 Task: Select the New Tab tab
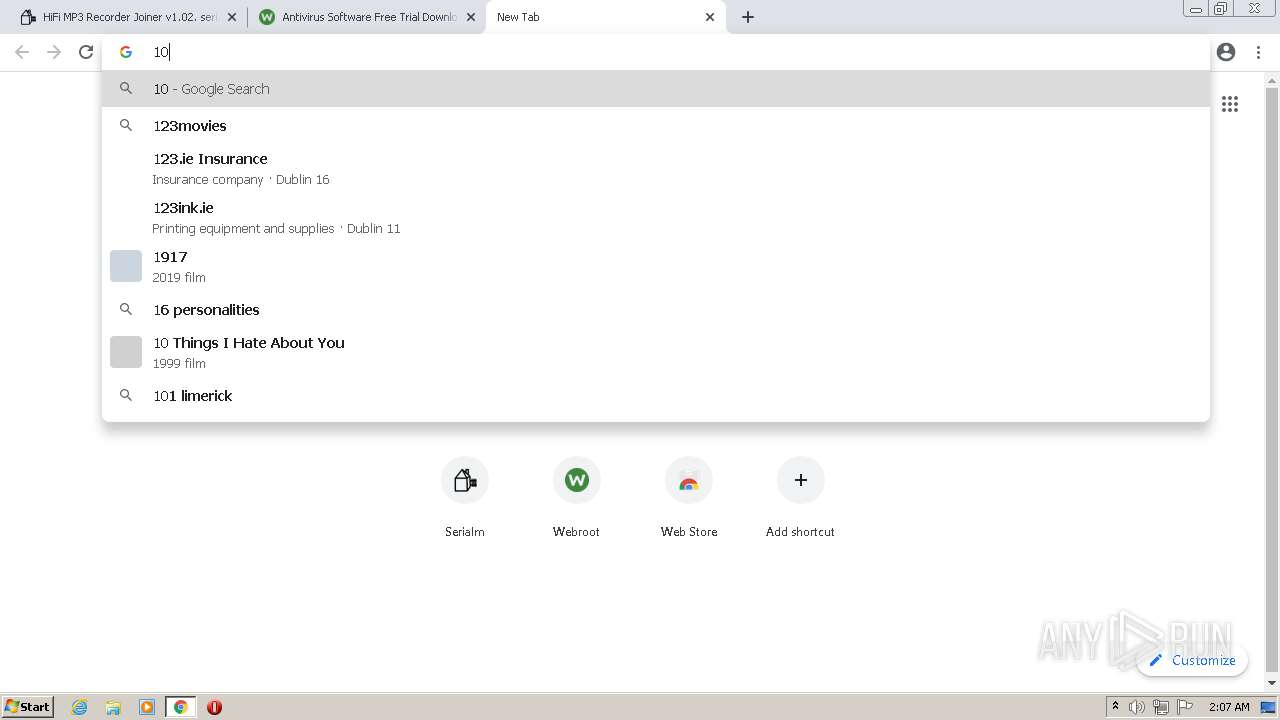(x=606, y=17)
